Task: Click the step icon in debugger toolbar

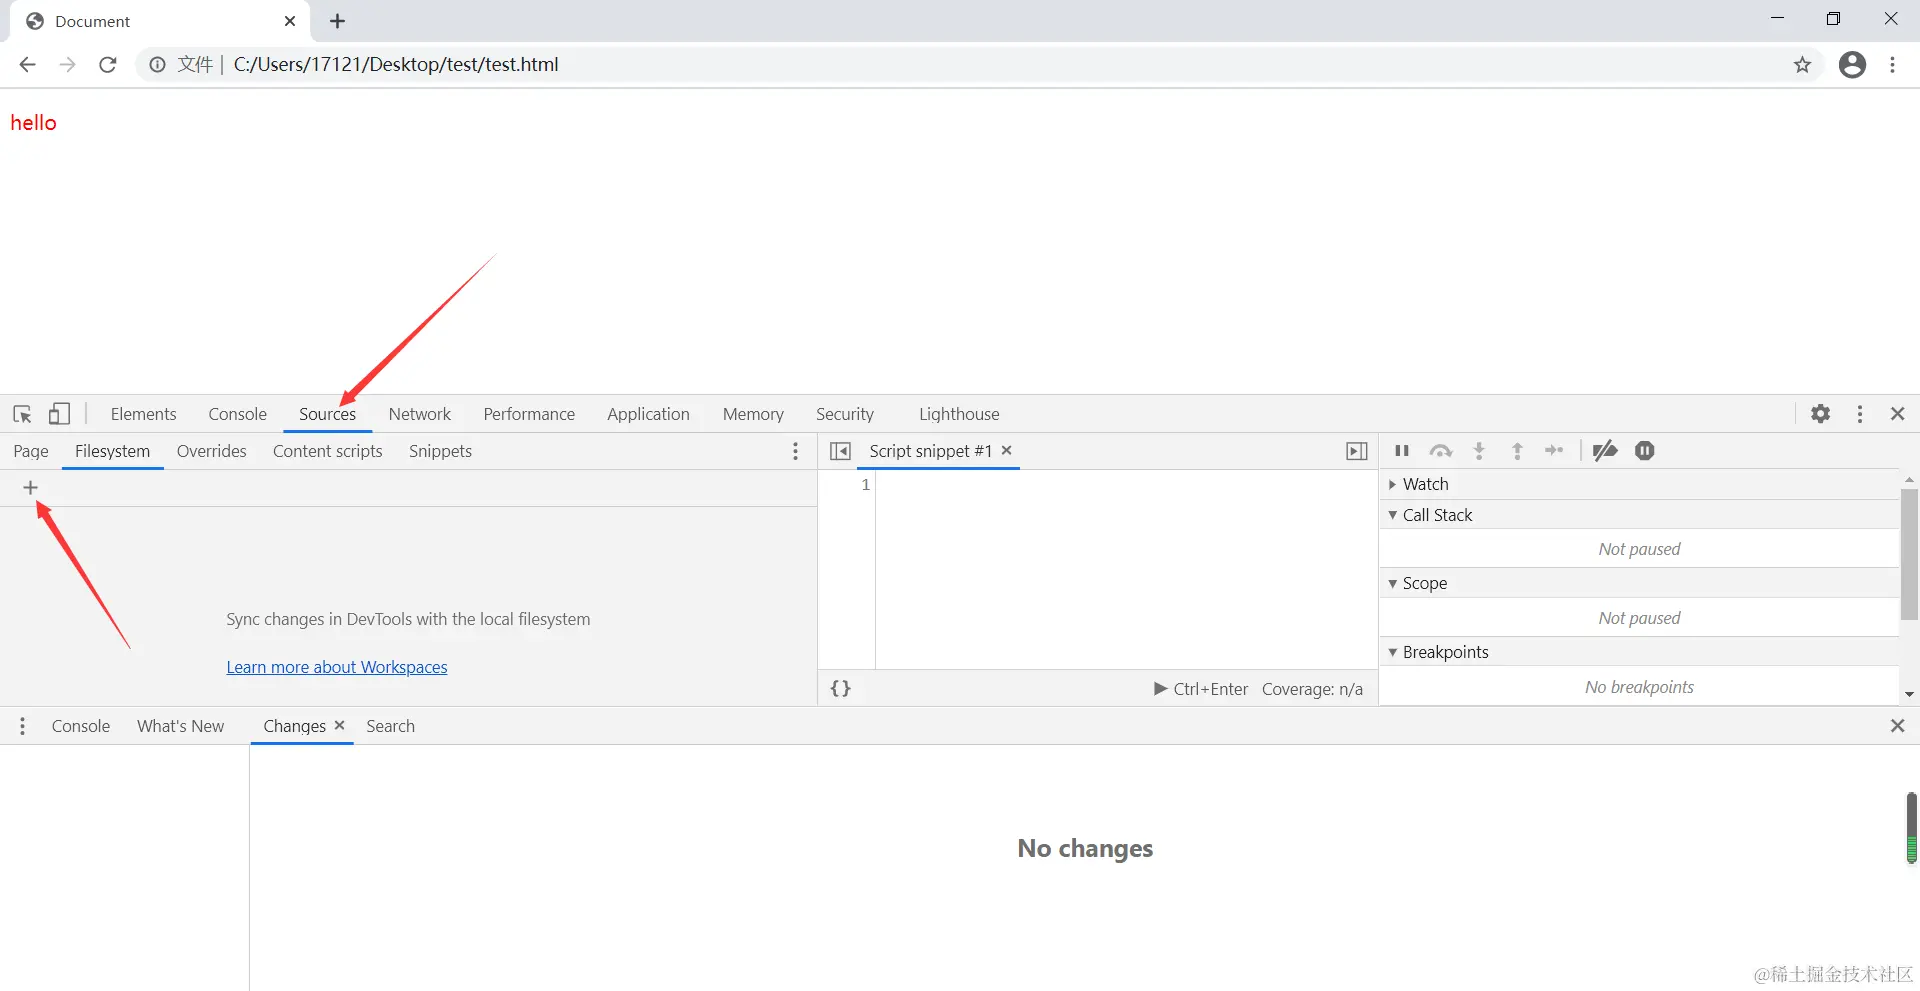Action: 1554,451
